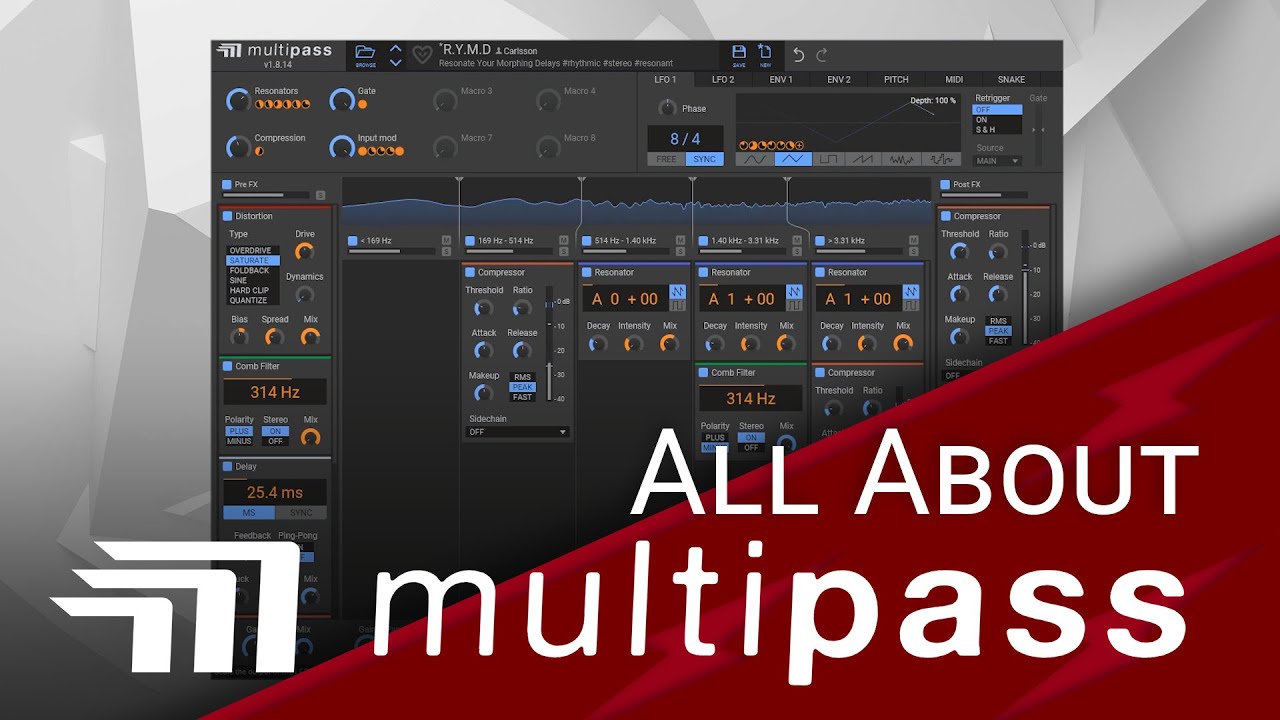Click the Redo arrow icon
Image resolution: width=1280 pixels, height=720 pixels.
[822, 55]
